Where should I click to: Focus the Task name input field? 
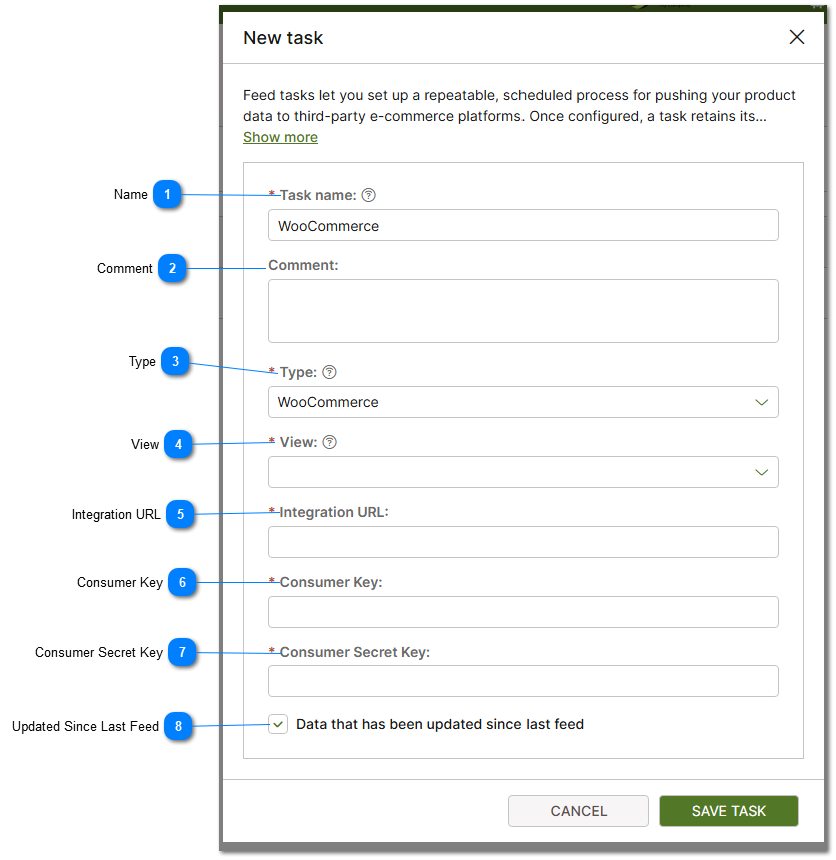coord(523,225)
